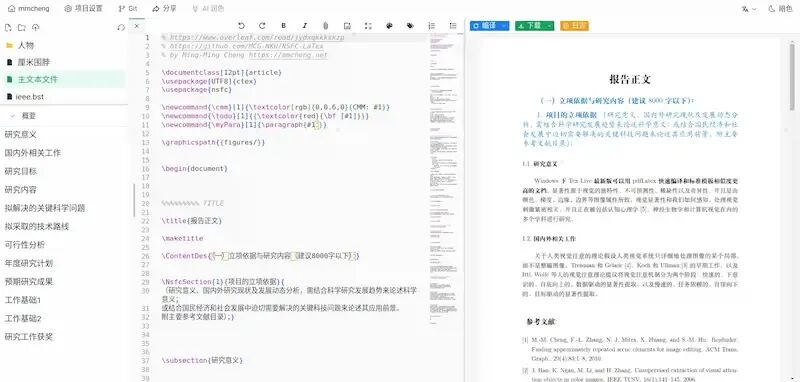This screenshot has height=382, width=800.
Task: Place cursor on \maketitle line
Action: coord(182,238)
